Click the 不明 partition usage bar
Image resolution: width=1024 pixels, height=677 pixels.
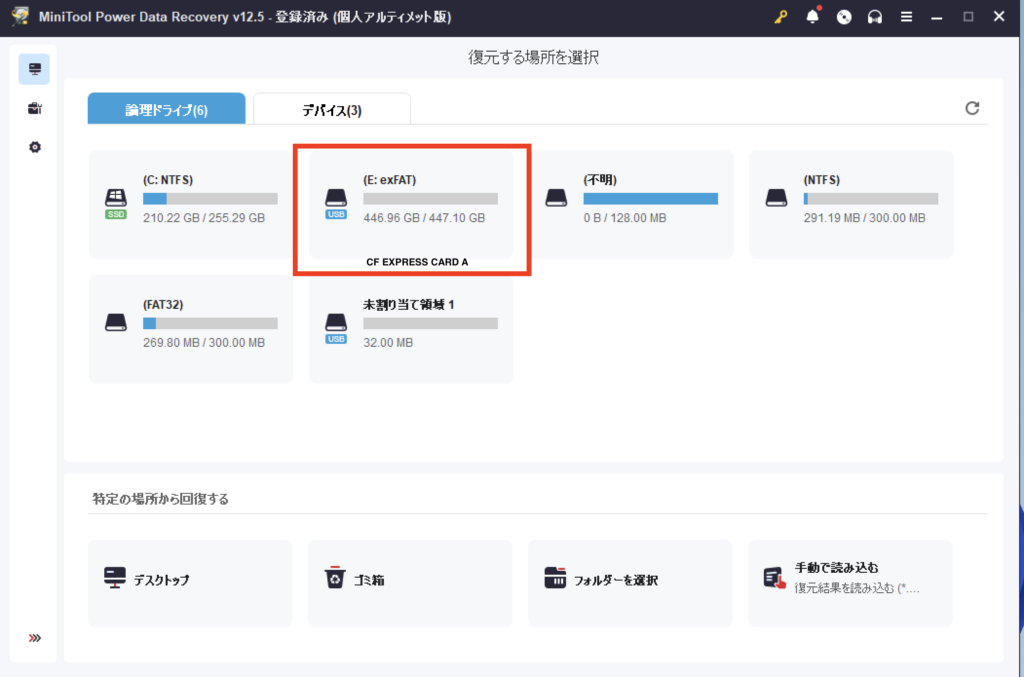coord(650,198)
